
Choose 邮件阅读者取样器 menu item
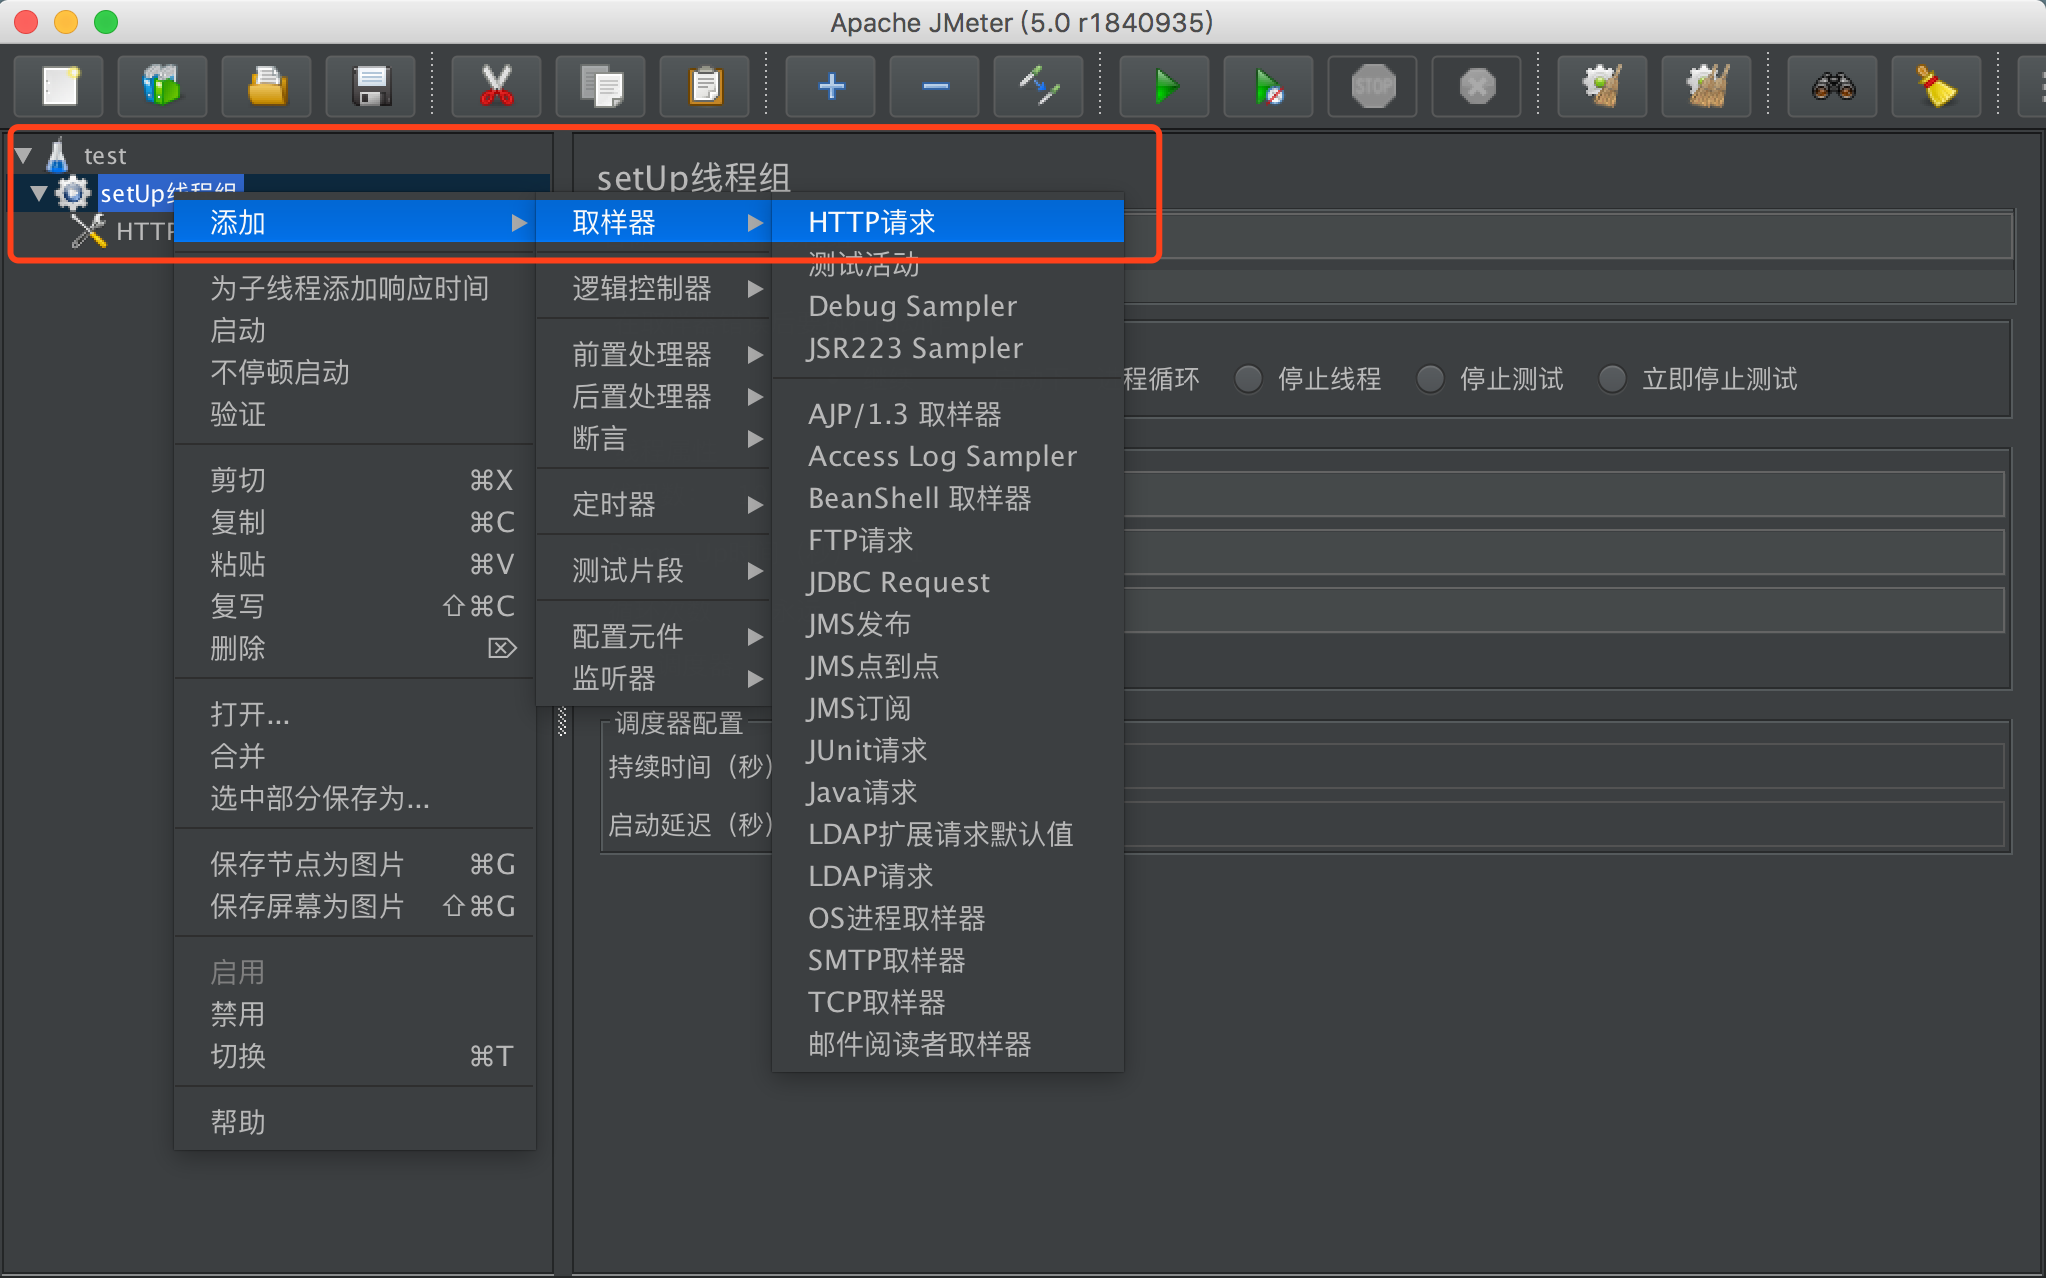pyautogui.click(x=948, y=1044)
